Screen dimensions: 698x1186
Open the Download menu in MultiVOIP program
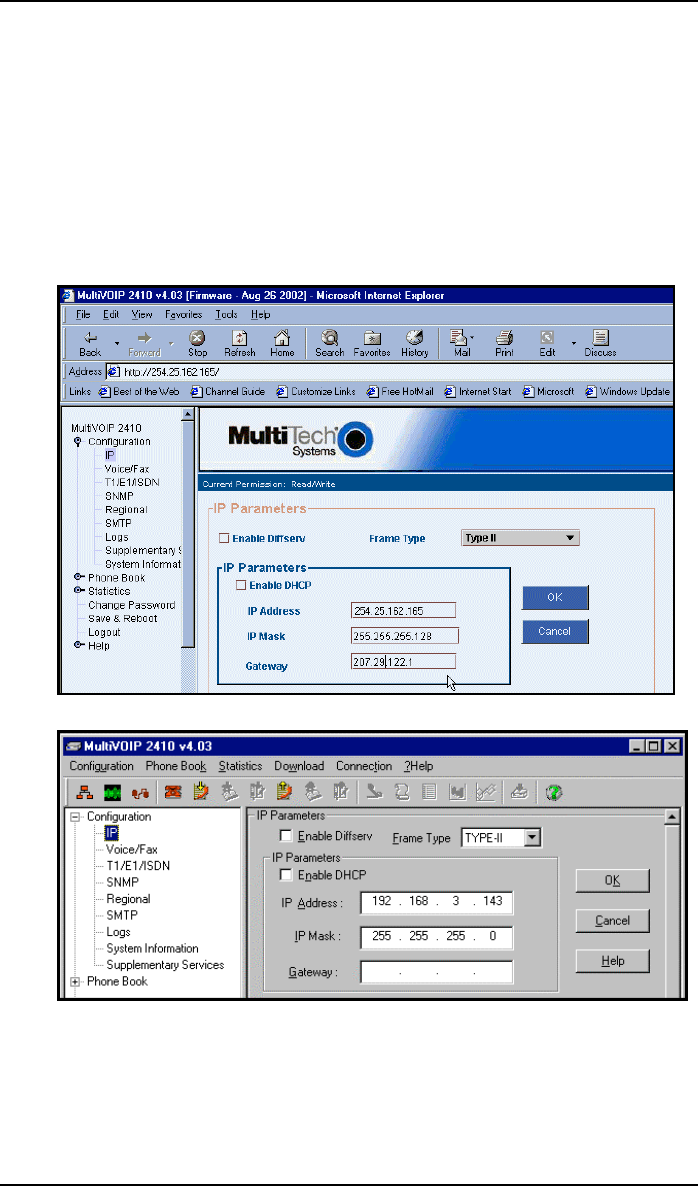click(299, 766)
